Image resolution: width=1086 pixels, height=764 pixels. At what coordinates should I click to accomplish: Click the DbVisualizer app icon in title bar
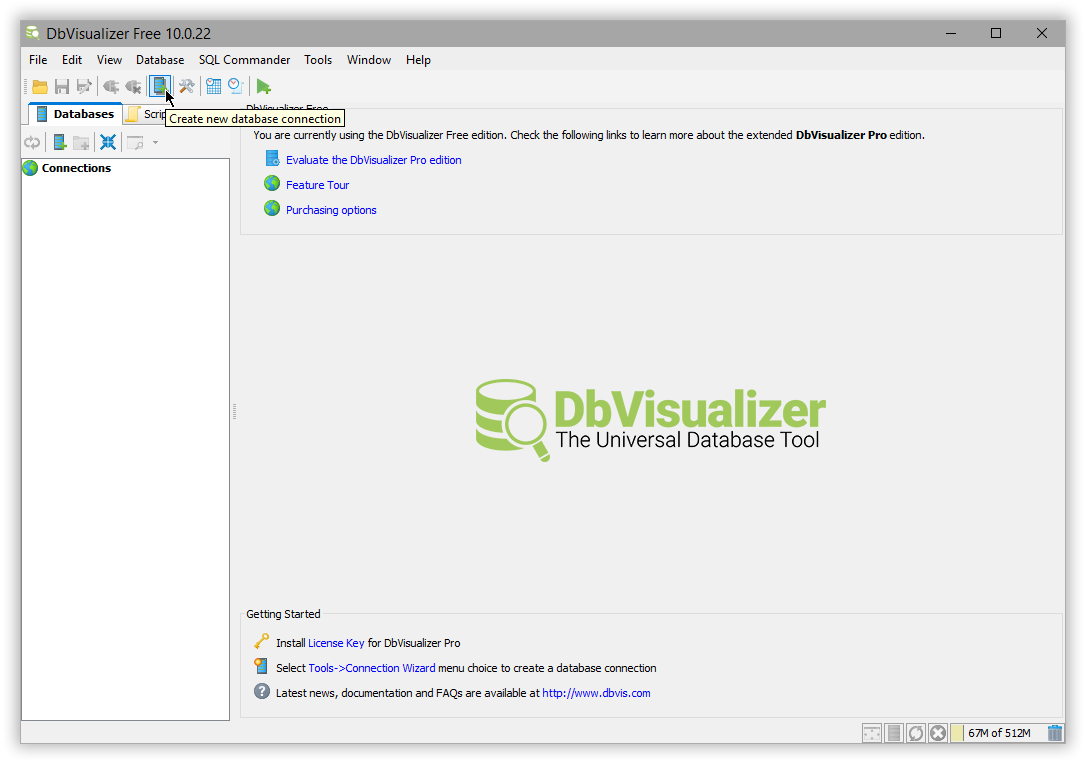(33, 33)
